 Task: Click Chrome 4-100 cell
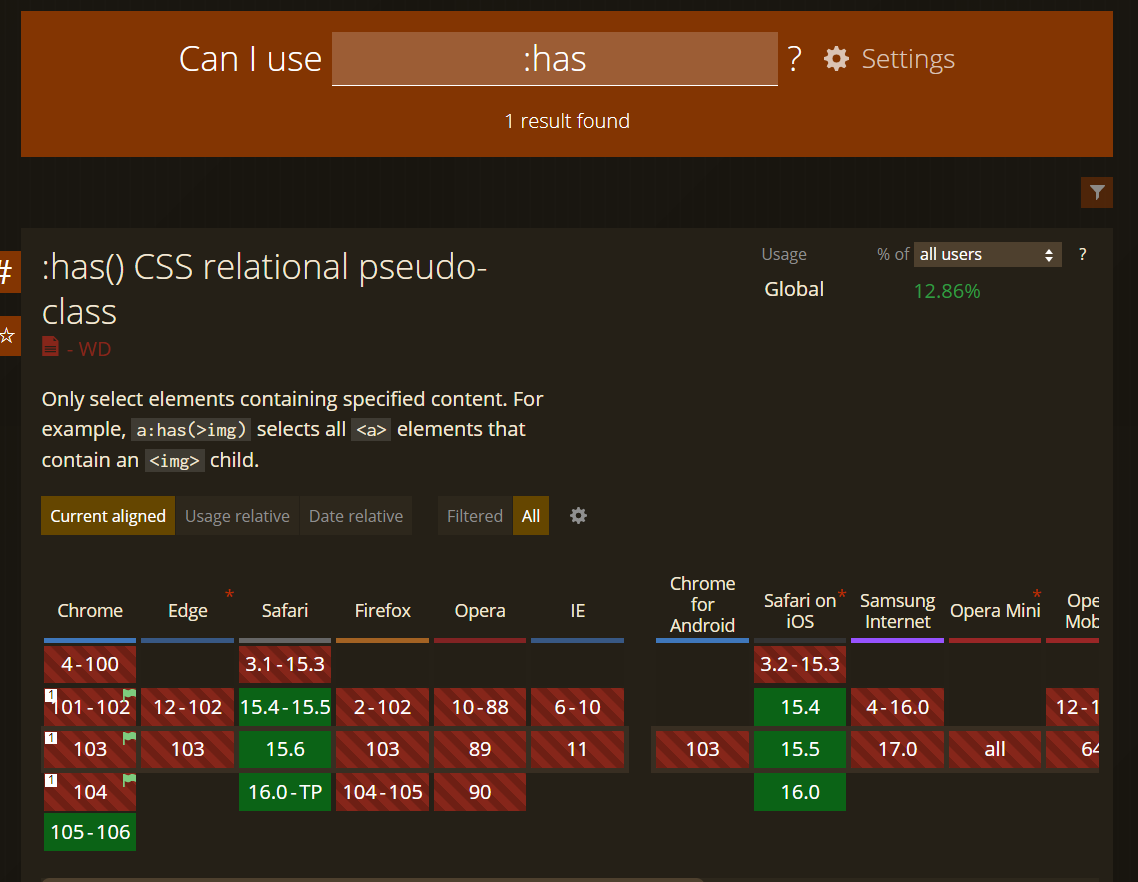pyautogui.click(x=90, y=664)
